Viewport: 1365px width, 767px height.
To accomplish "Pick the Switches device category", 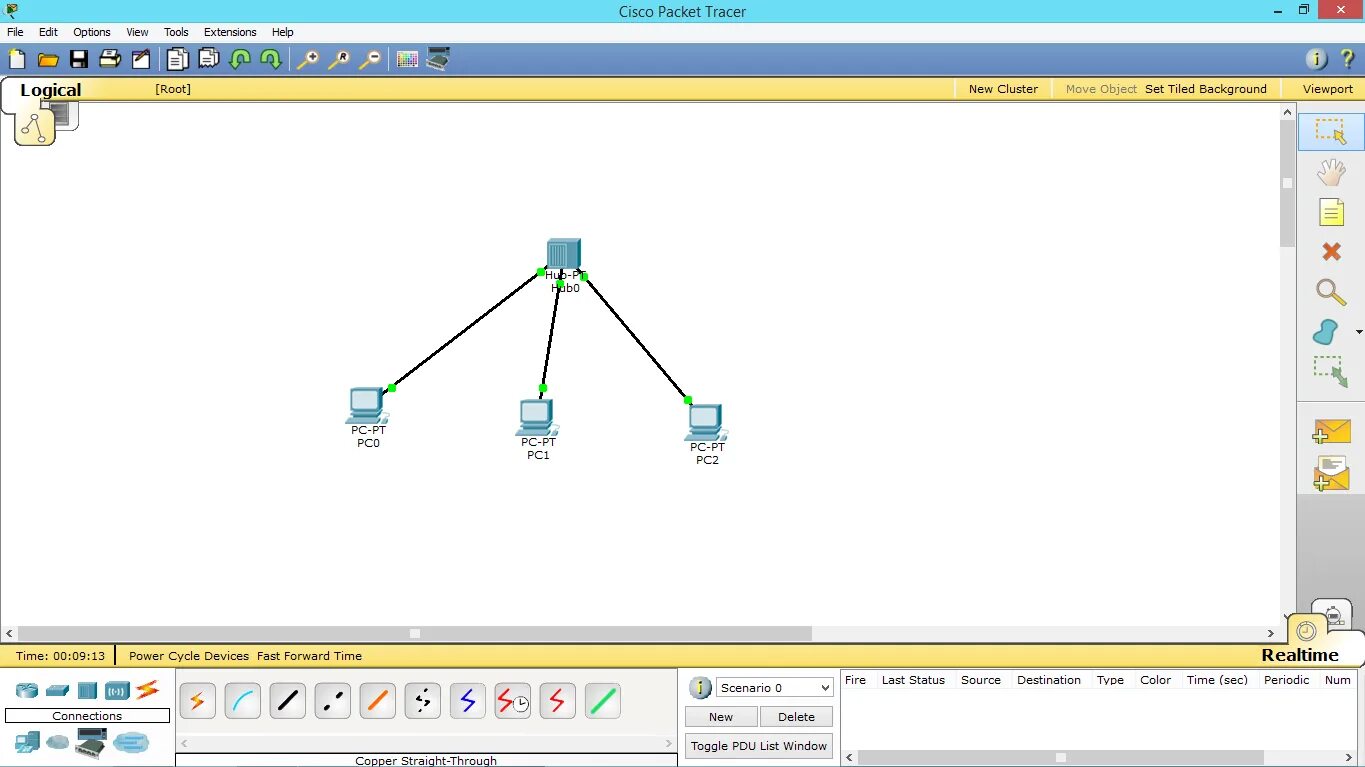I will 58,690.
